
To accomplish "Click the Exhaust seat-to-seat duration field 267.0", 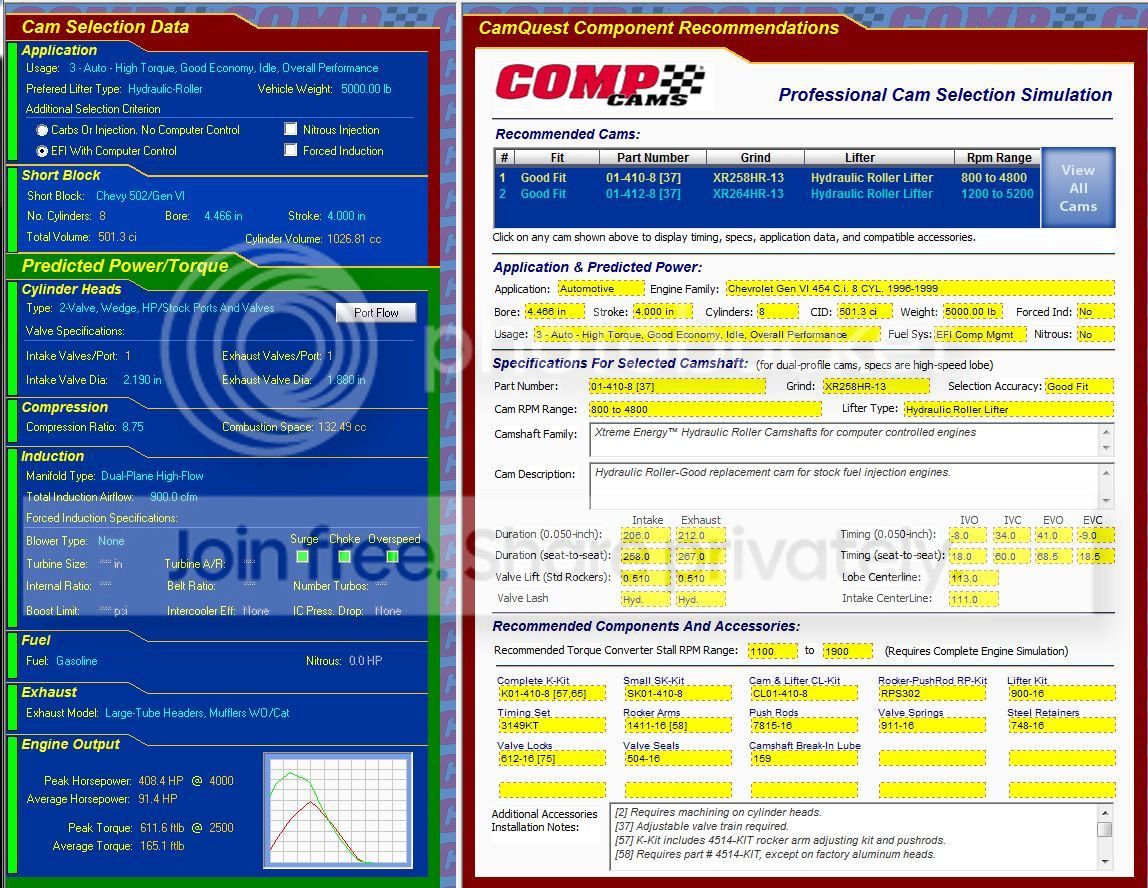I will tap(701, 556).
